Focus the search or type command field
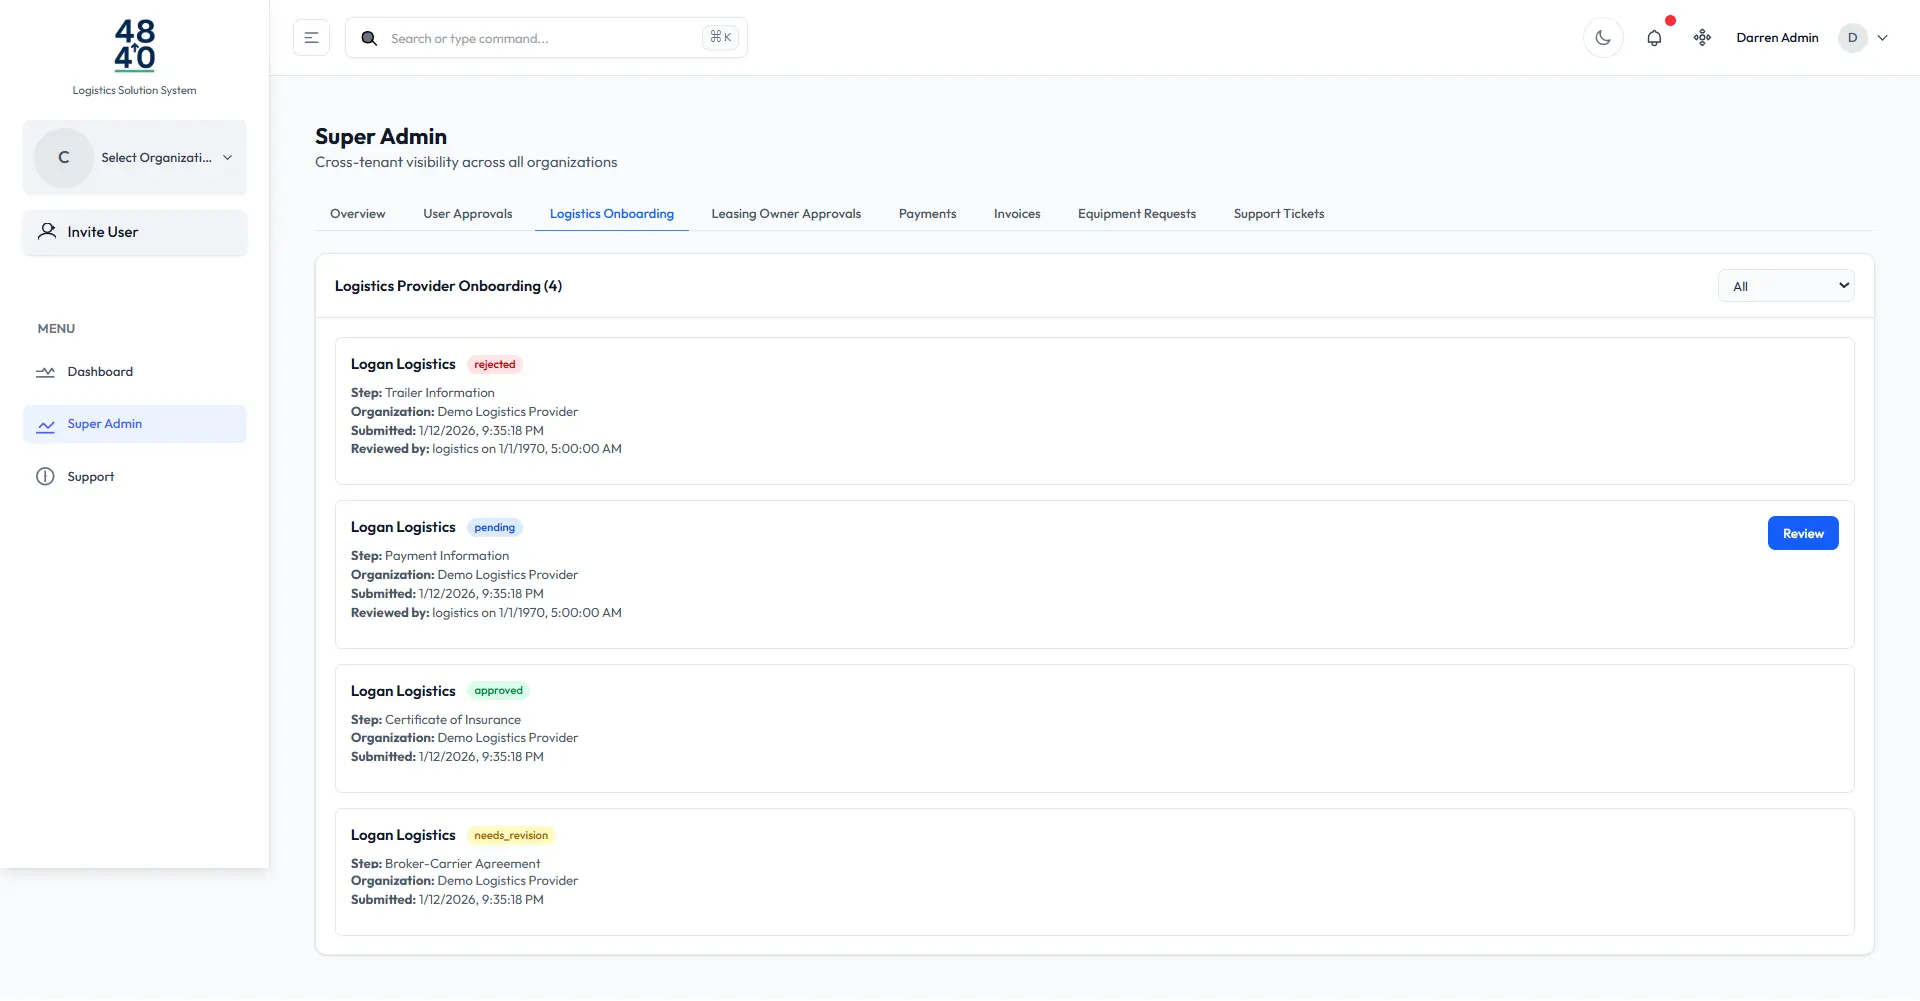 [540, 38]
